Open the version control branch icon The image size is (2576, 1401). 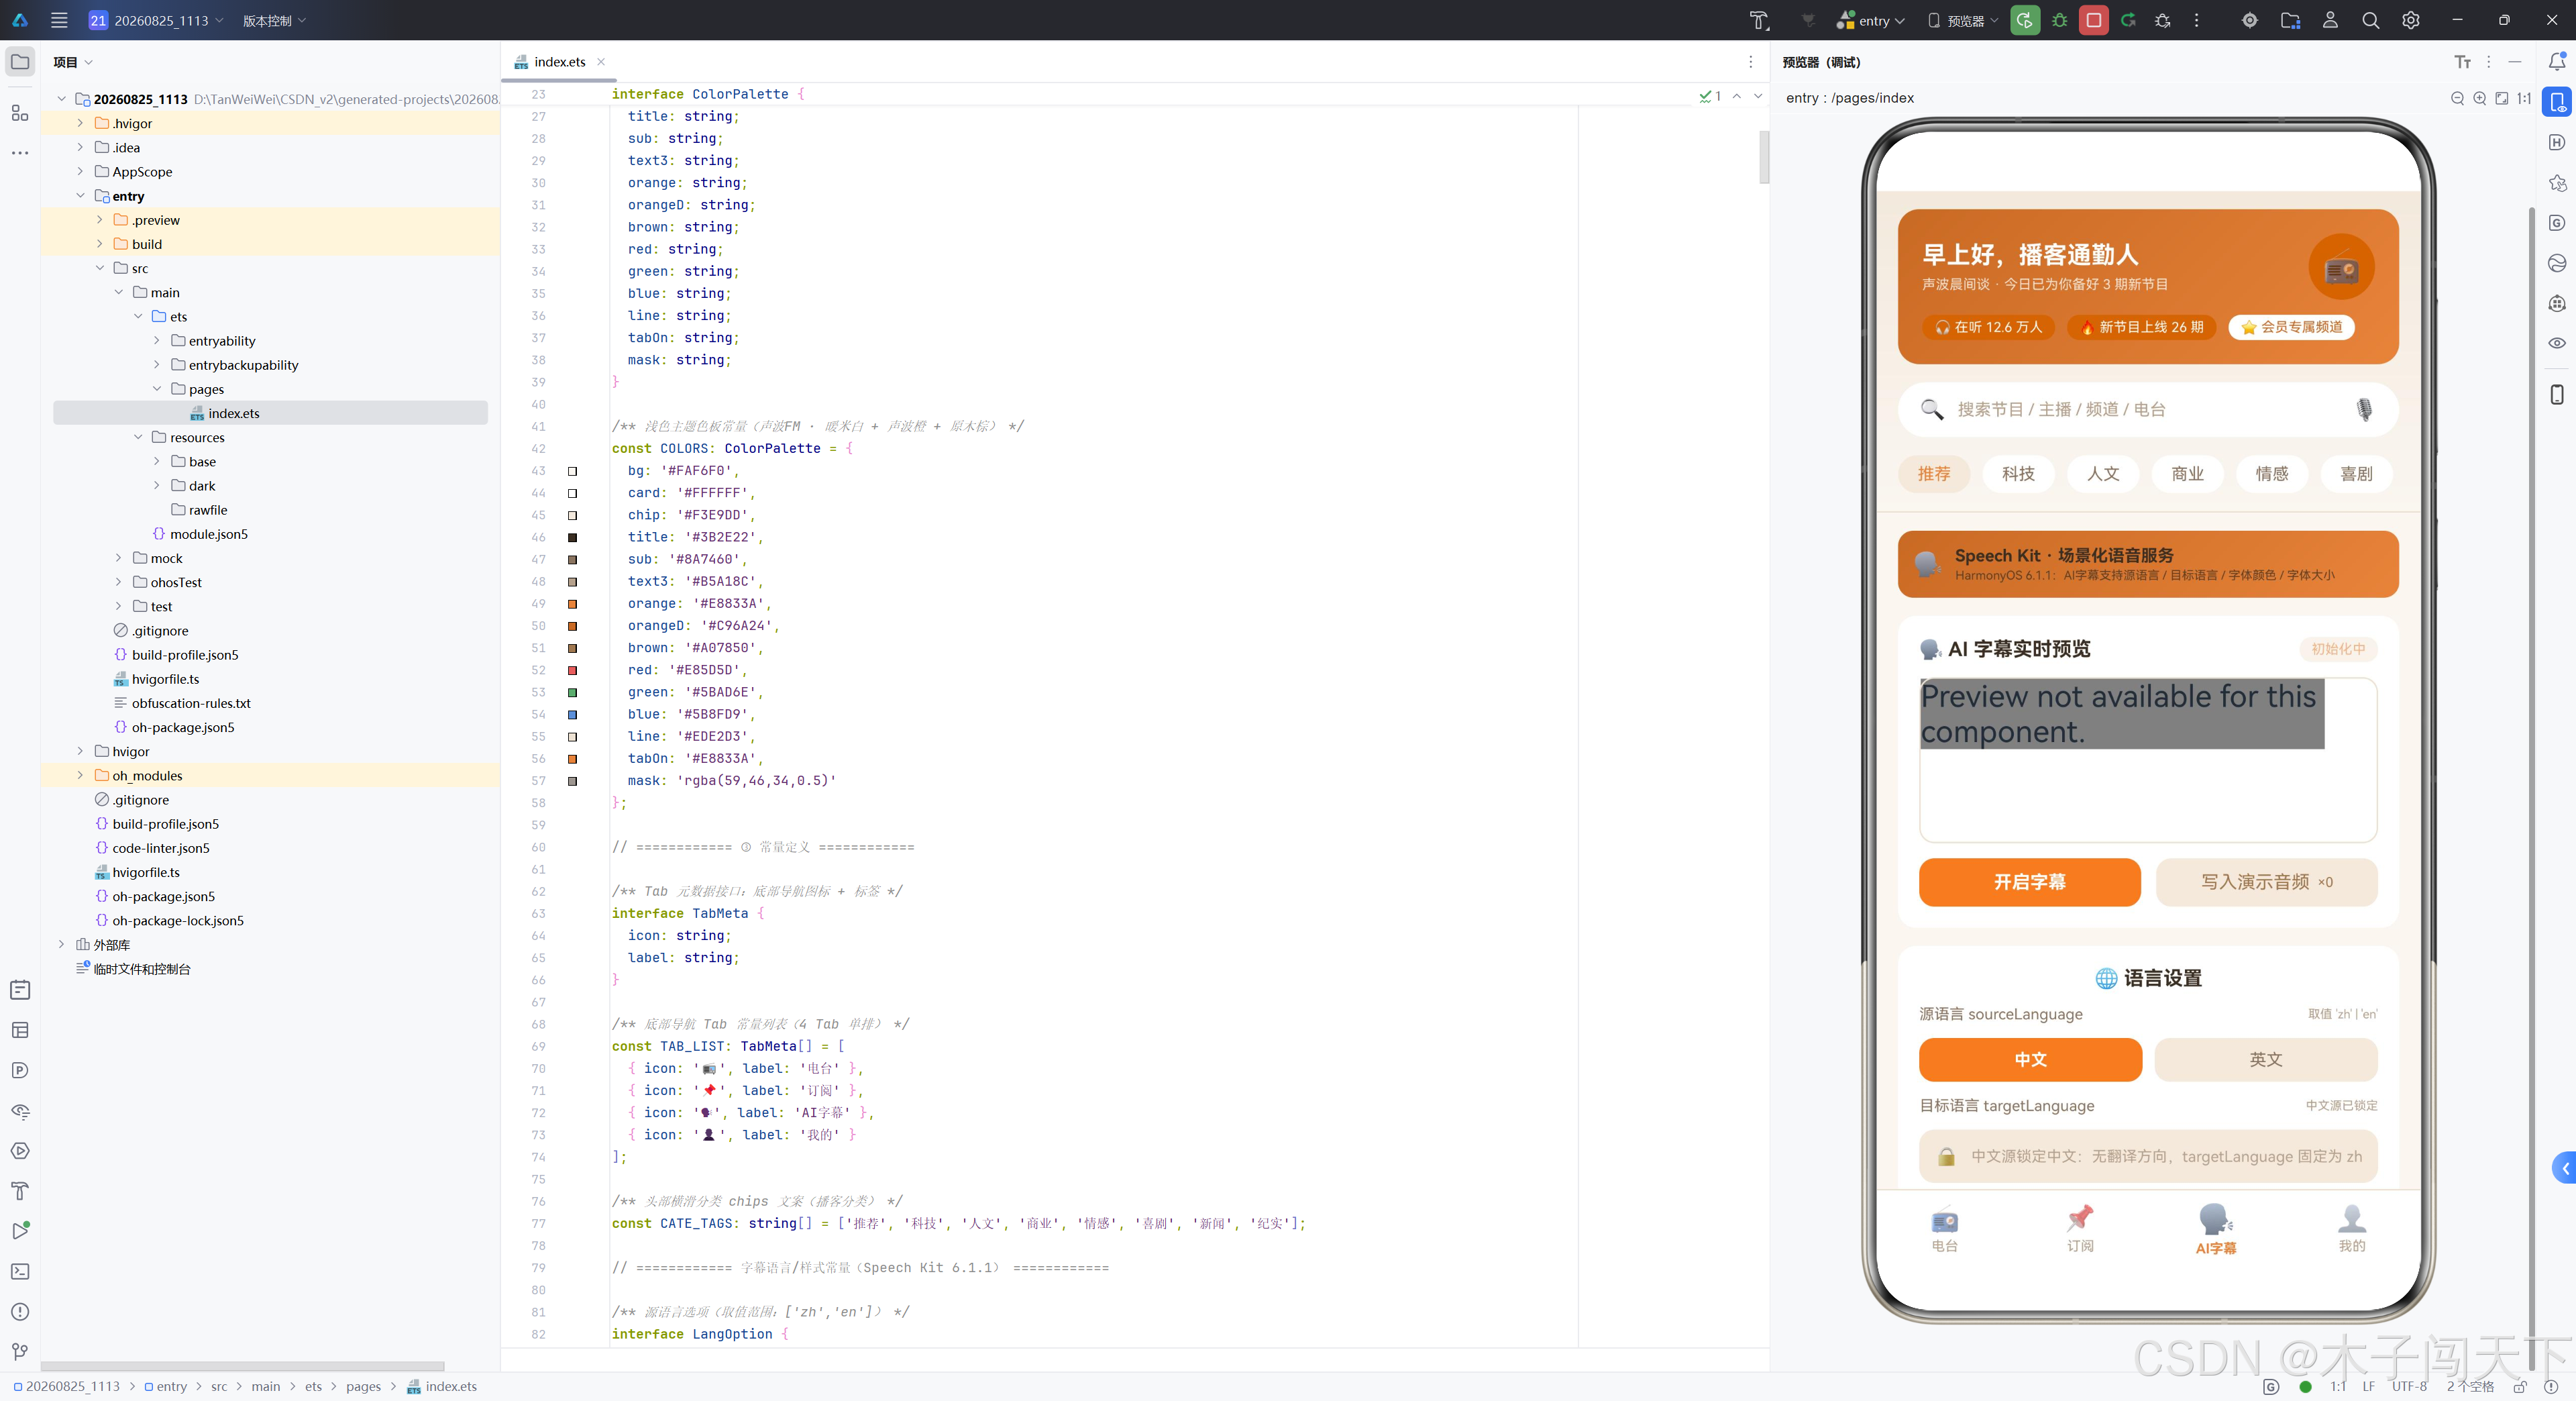[x=20, y=1352]
